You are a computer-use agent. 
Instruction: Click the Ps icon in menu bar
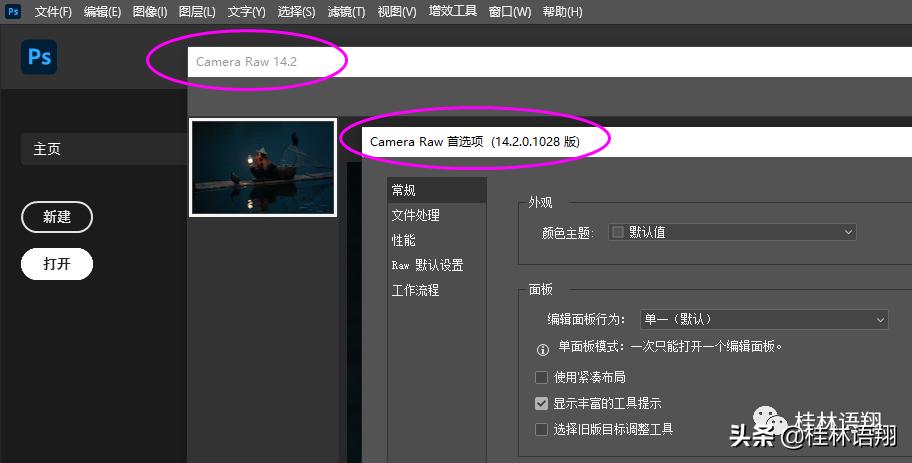(x=13, y=11)
